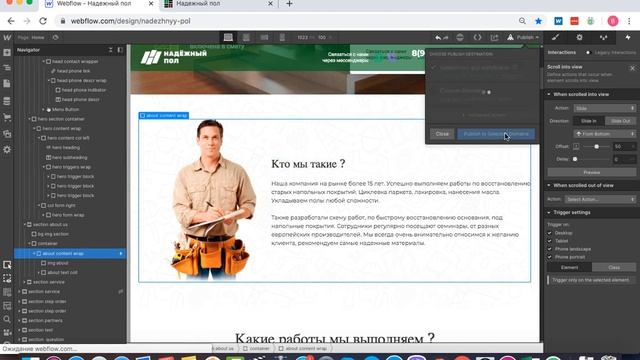Open the search icon in left sidebar
This screenshot has height=360, width=640.
point(7,319)
